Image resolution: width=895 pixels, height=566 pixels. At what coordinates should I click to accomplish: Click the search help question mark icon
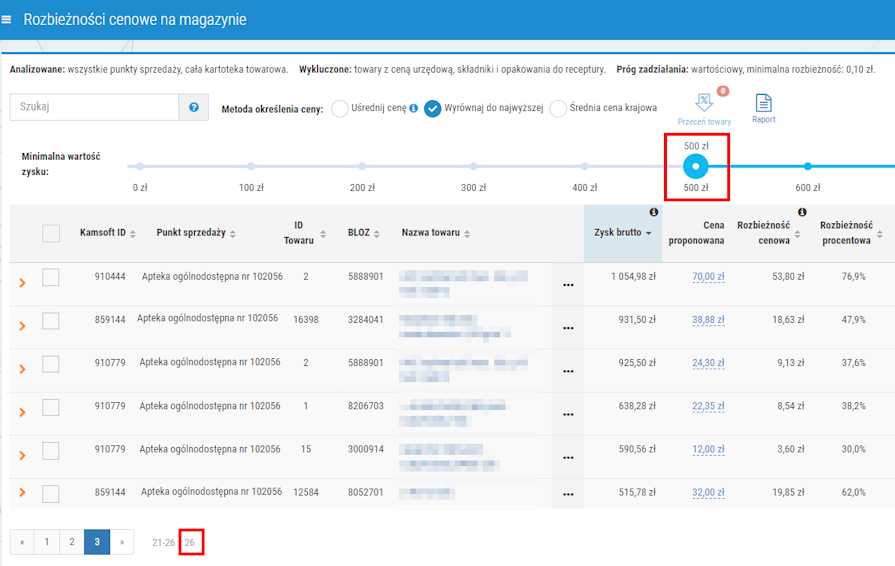[x=193, y=107]
